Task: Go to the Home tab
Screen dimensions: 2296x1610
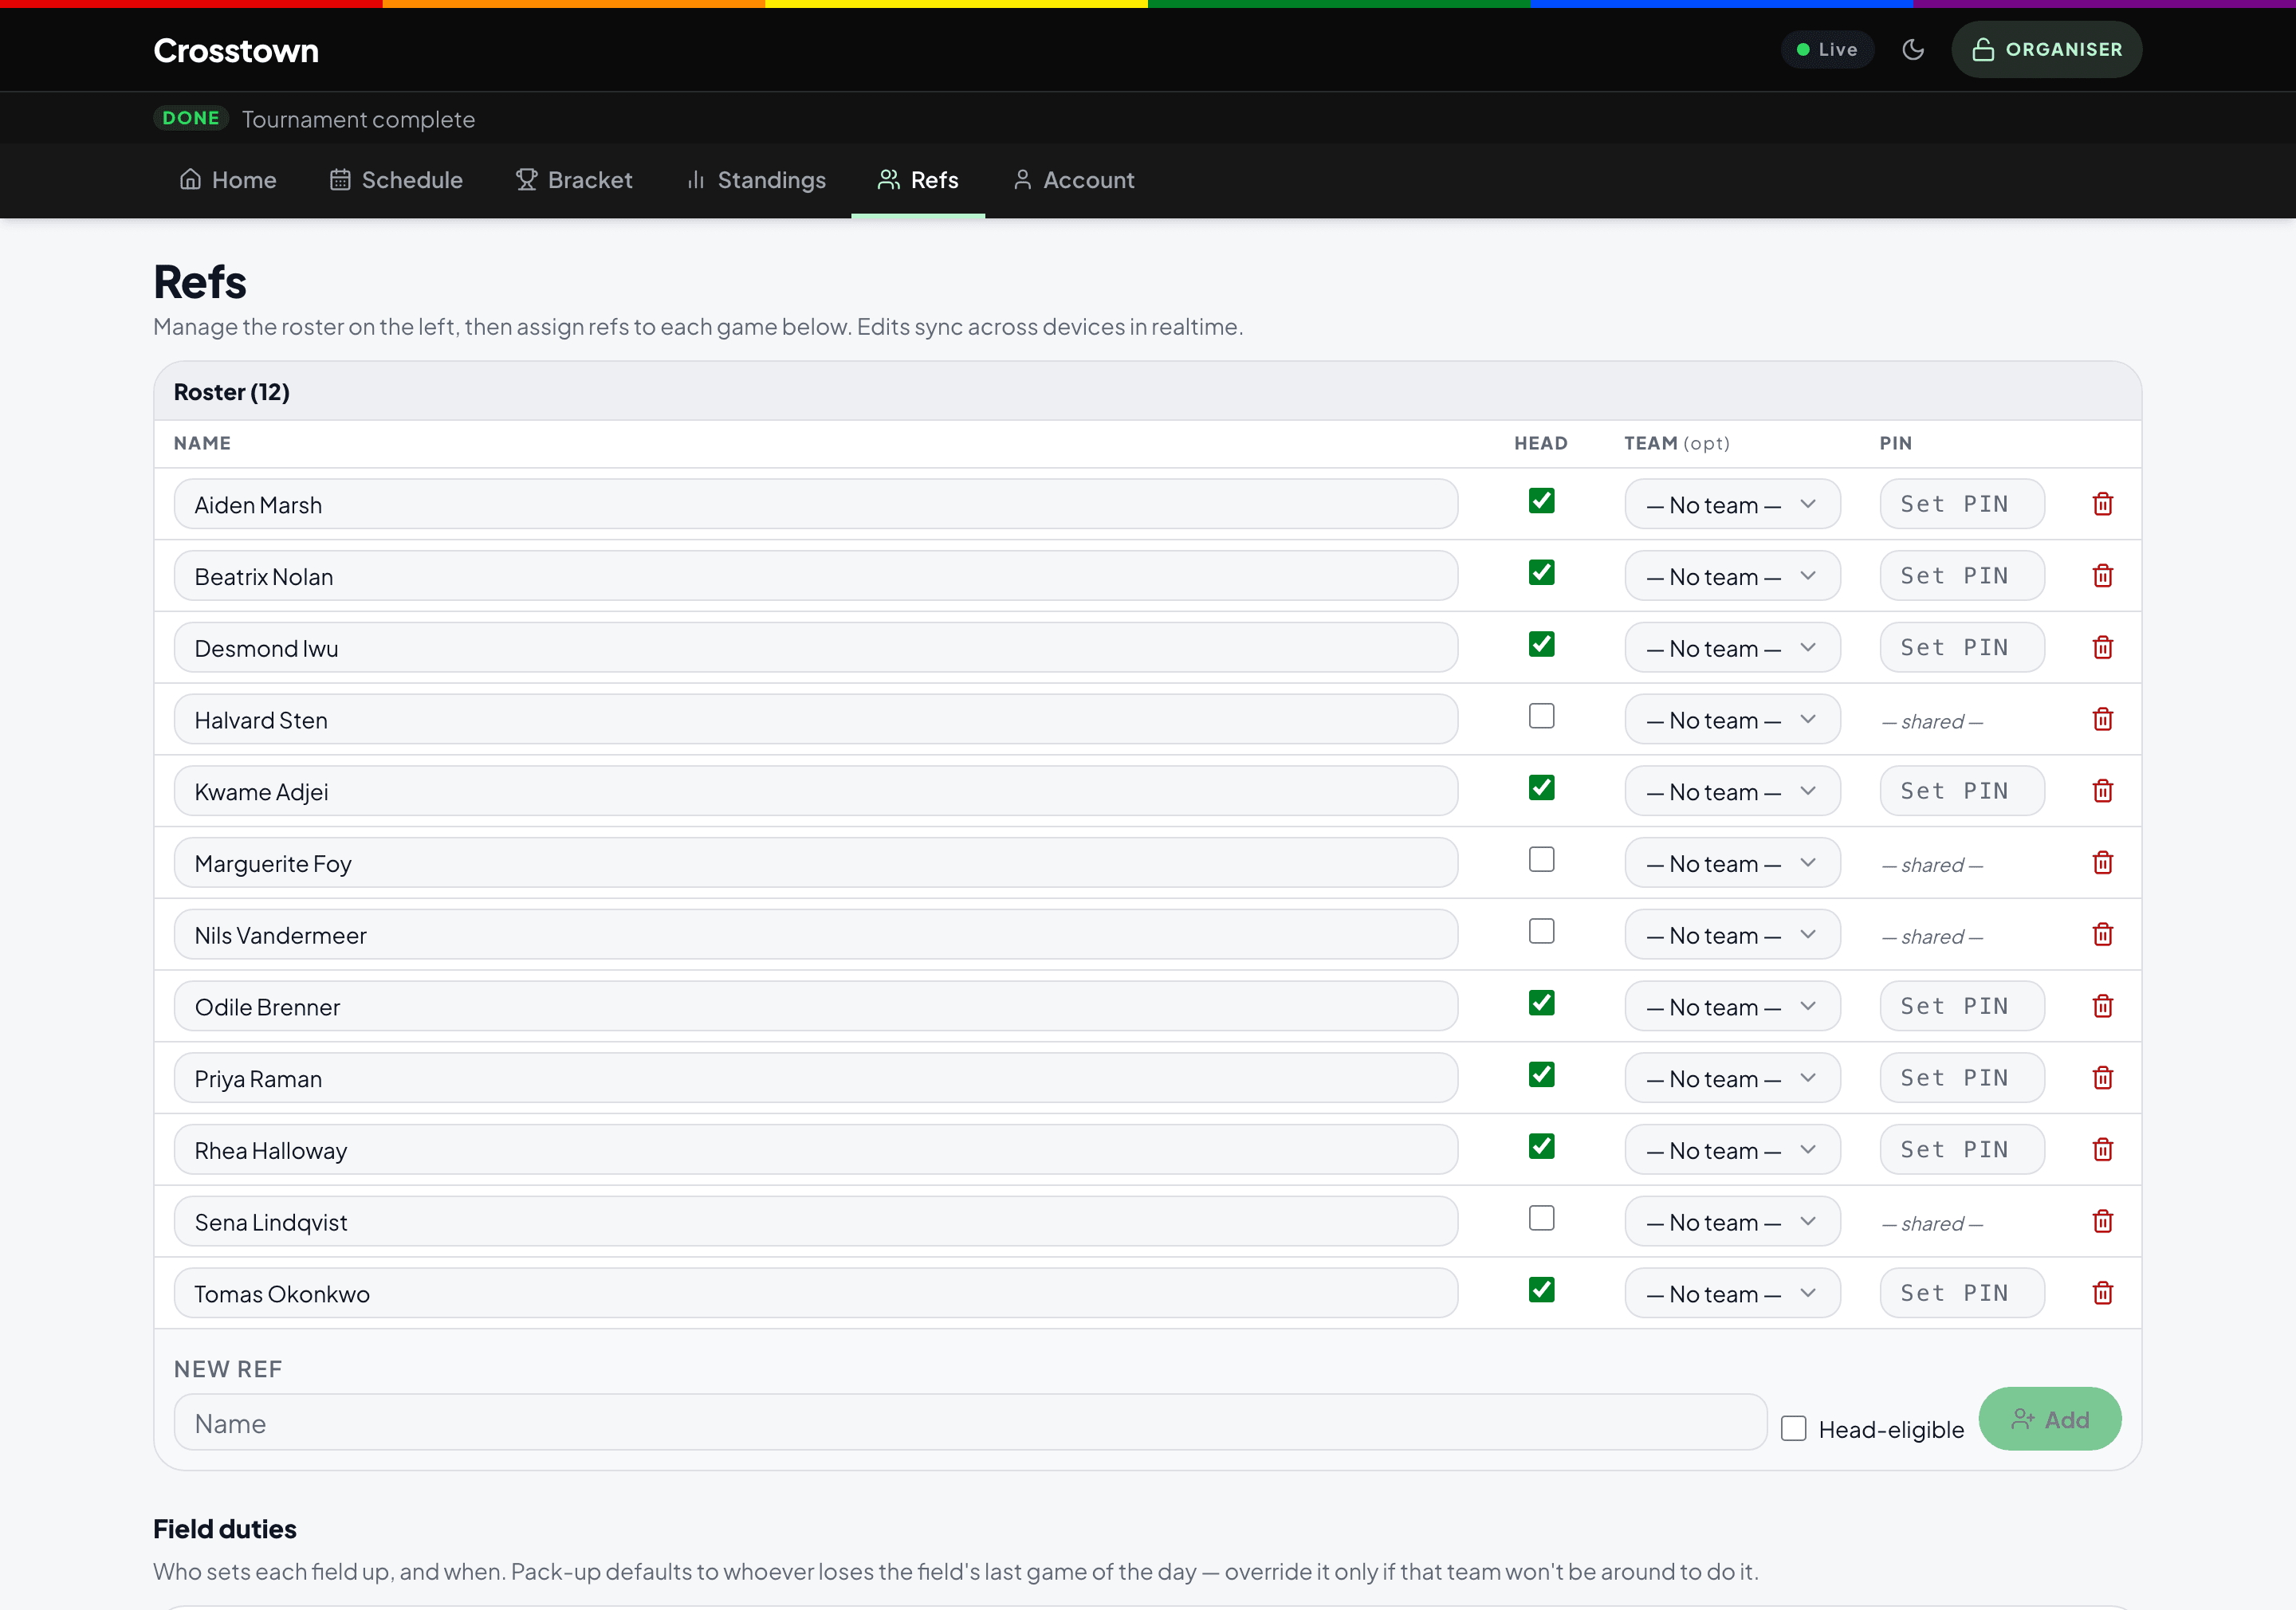Action: pyautogui.click(x=227, y=180)
